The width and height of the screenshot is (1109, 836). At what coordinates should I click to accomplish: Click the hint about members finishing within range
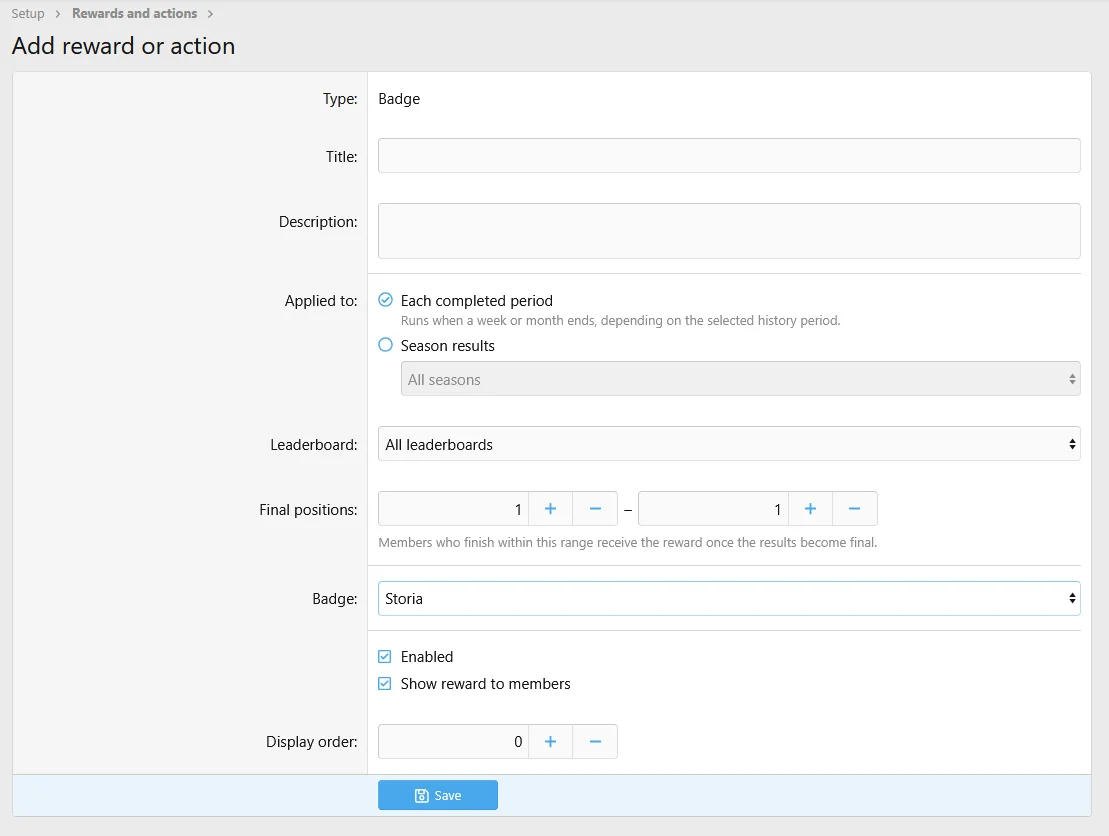click(x=627, y=542)
